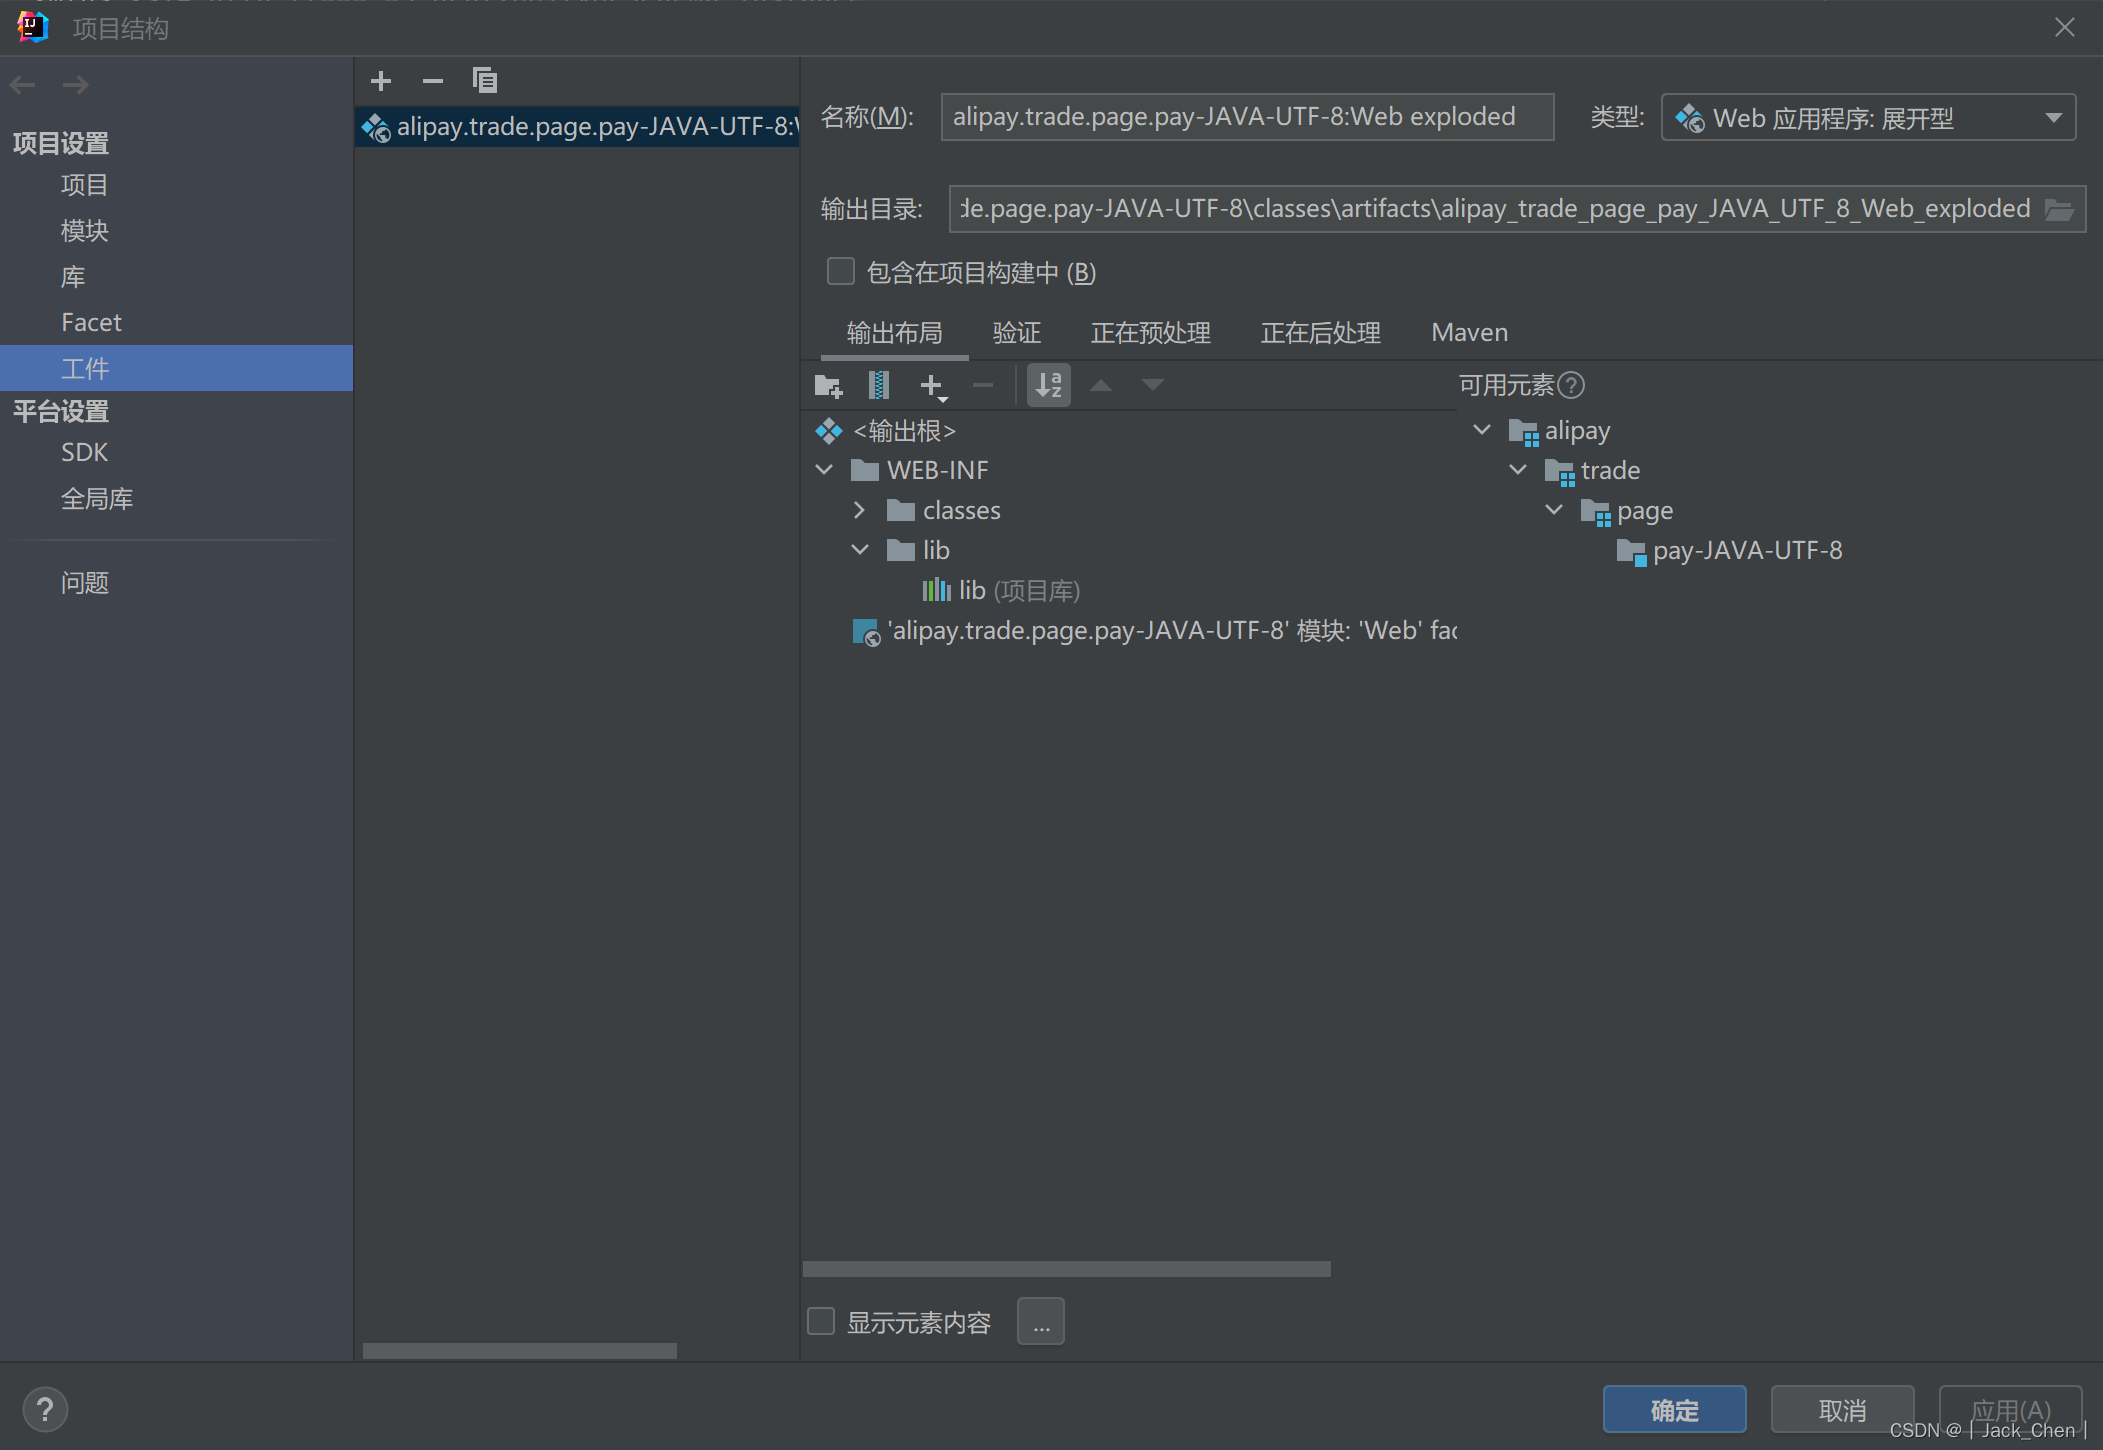Click the add copy of element icon

coord(932,386)
